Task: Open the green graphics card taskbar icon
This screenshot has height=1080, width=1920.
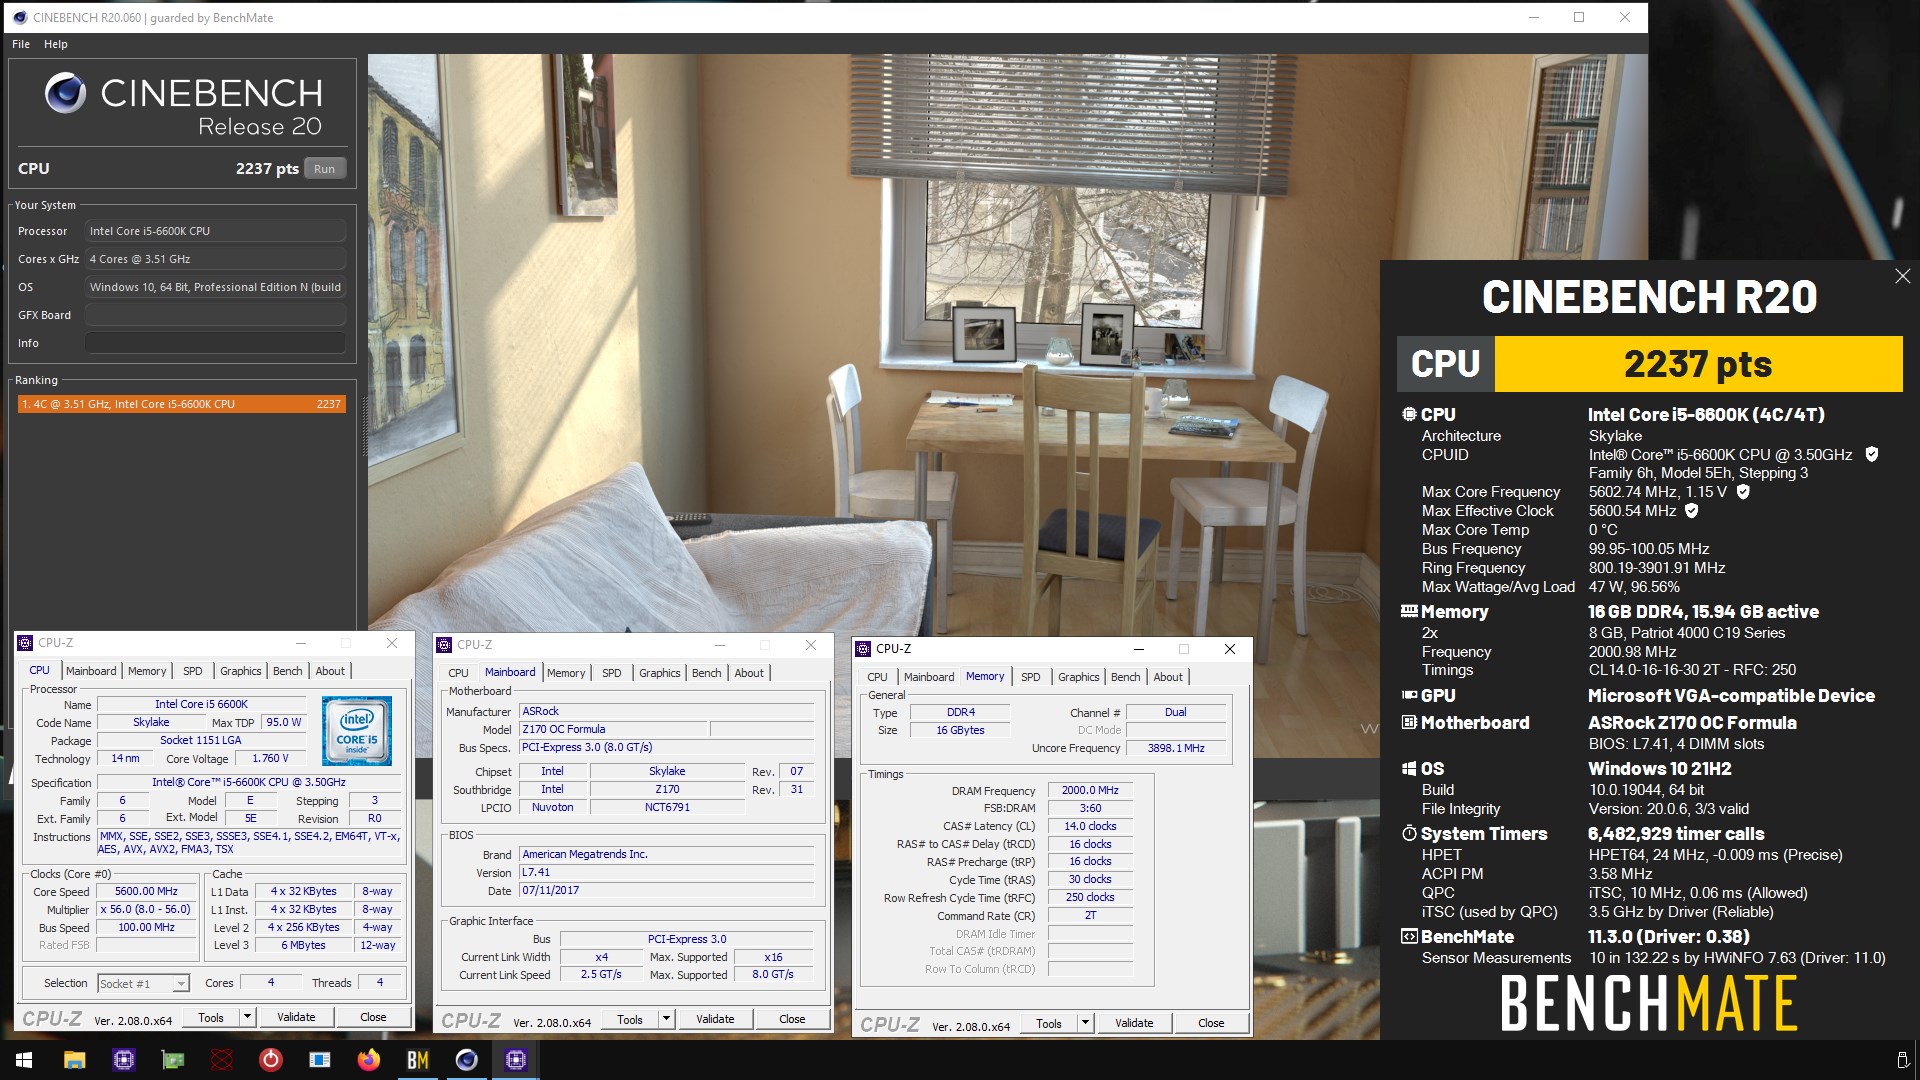Action: point(173,1060)
